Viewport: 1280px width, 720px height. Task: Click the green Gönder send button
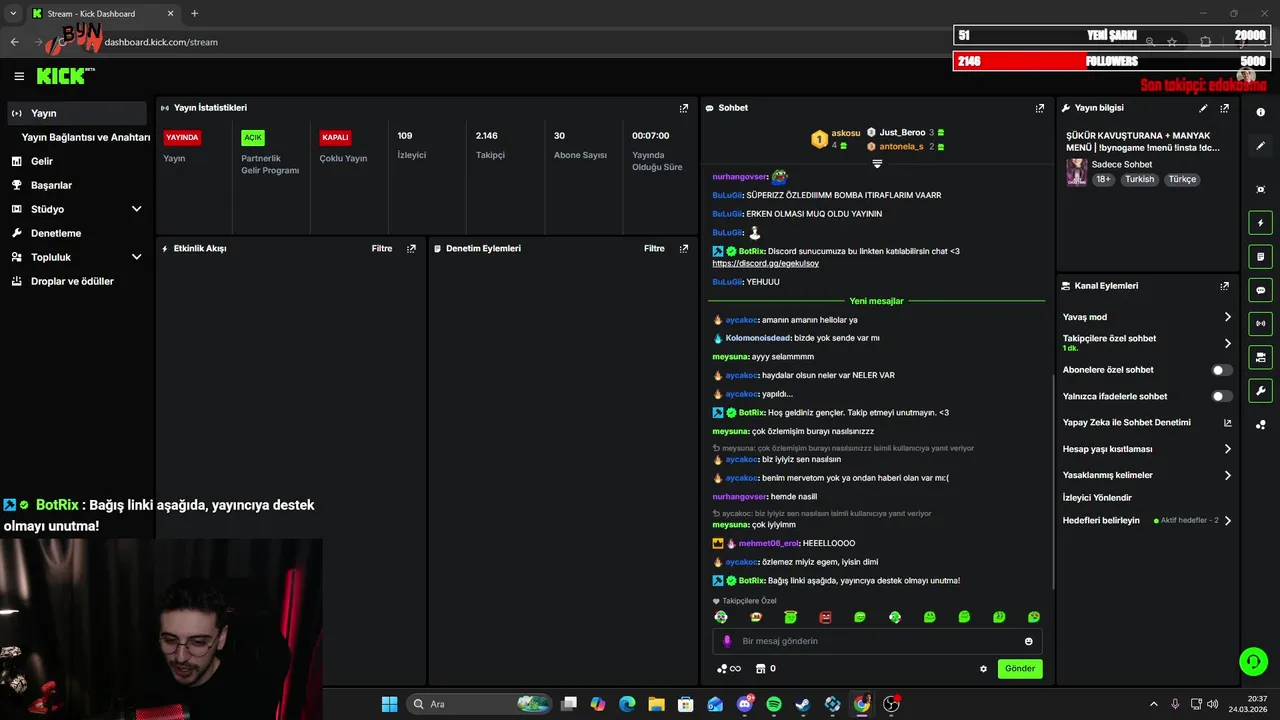pos(1020,668)
